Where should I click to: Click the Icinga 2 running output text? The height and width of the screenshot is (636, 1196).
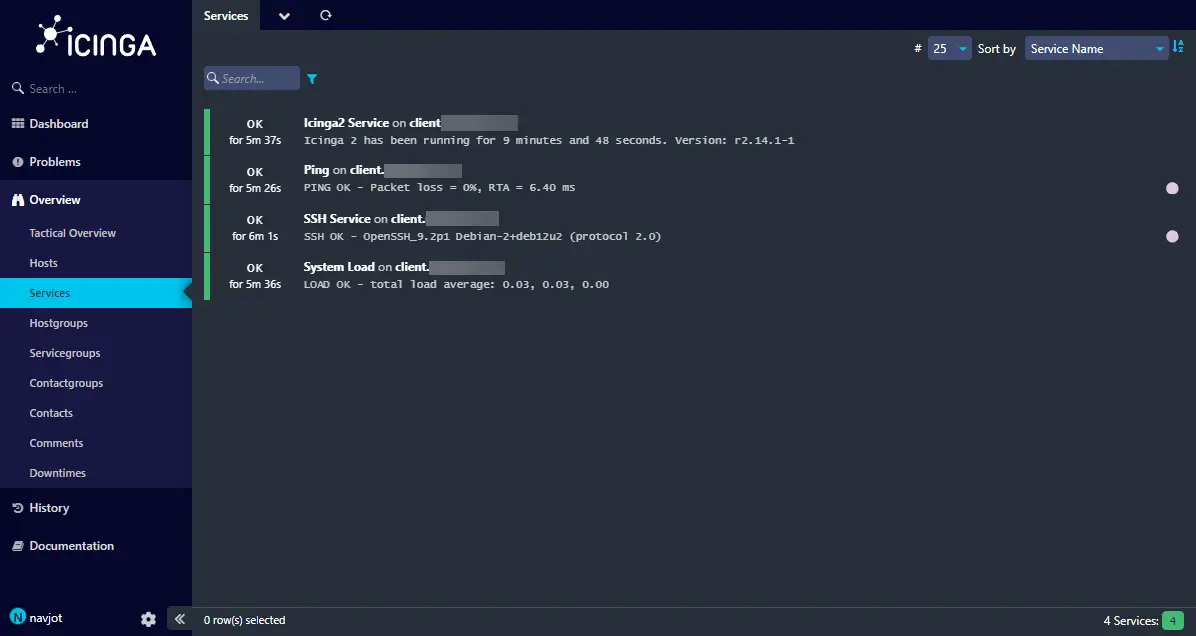coord(549,140)
